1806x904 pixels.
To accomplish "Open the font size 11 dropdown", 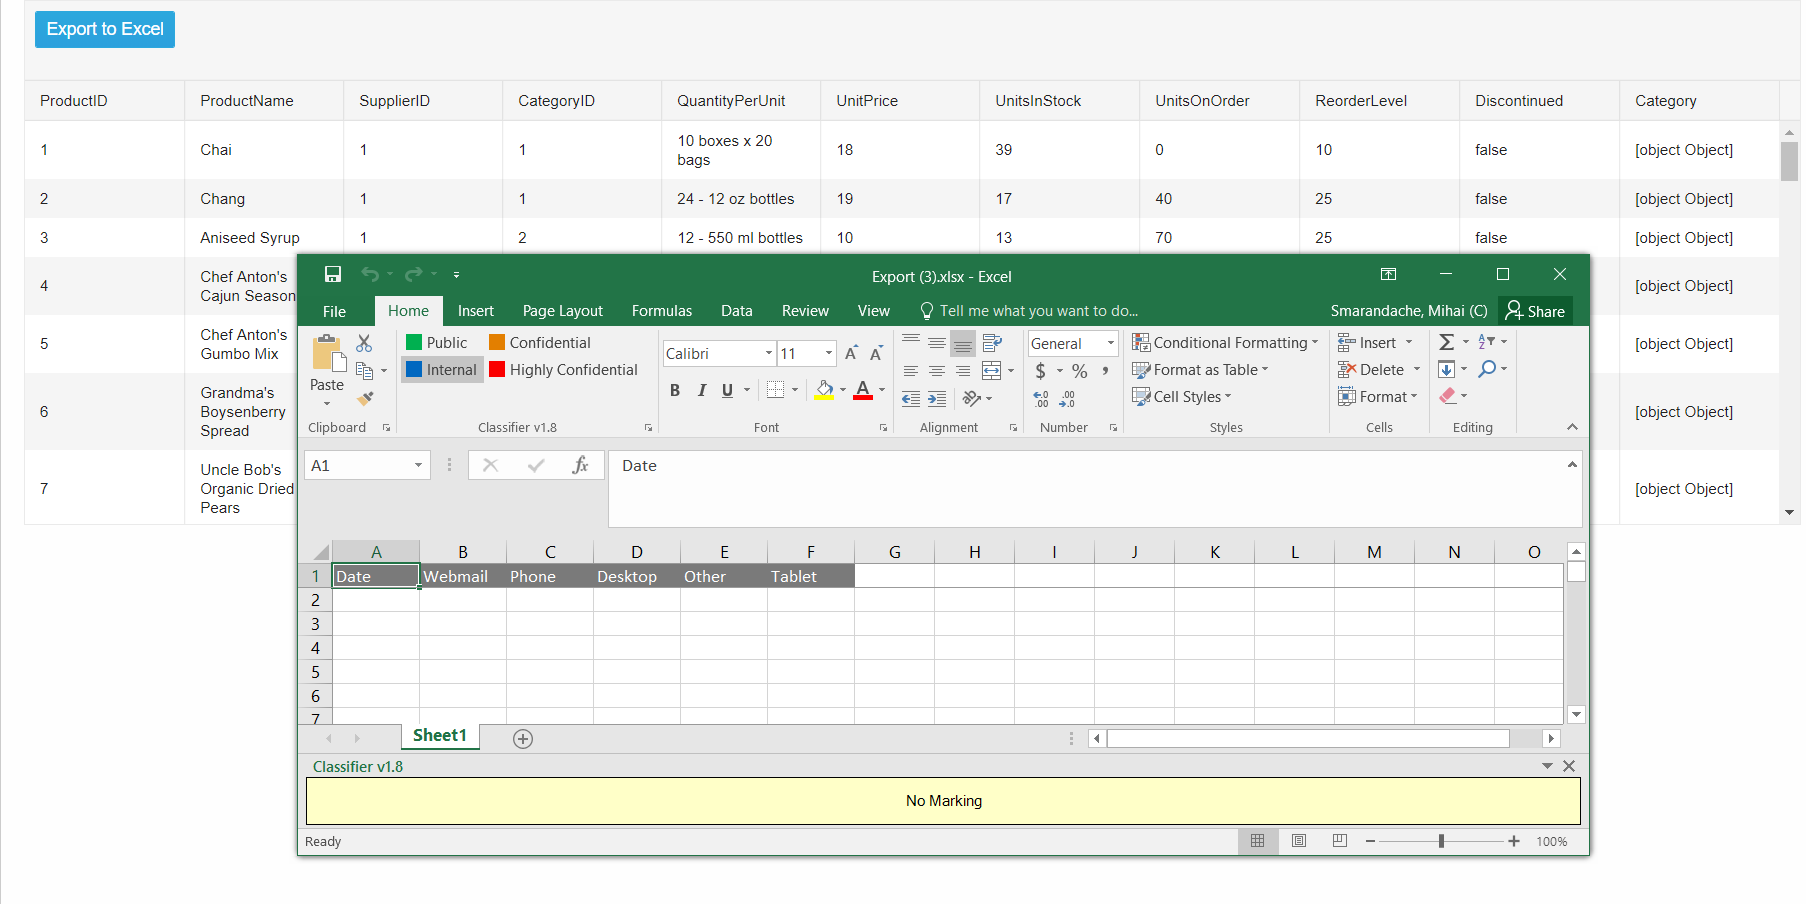I will (829, 353).
